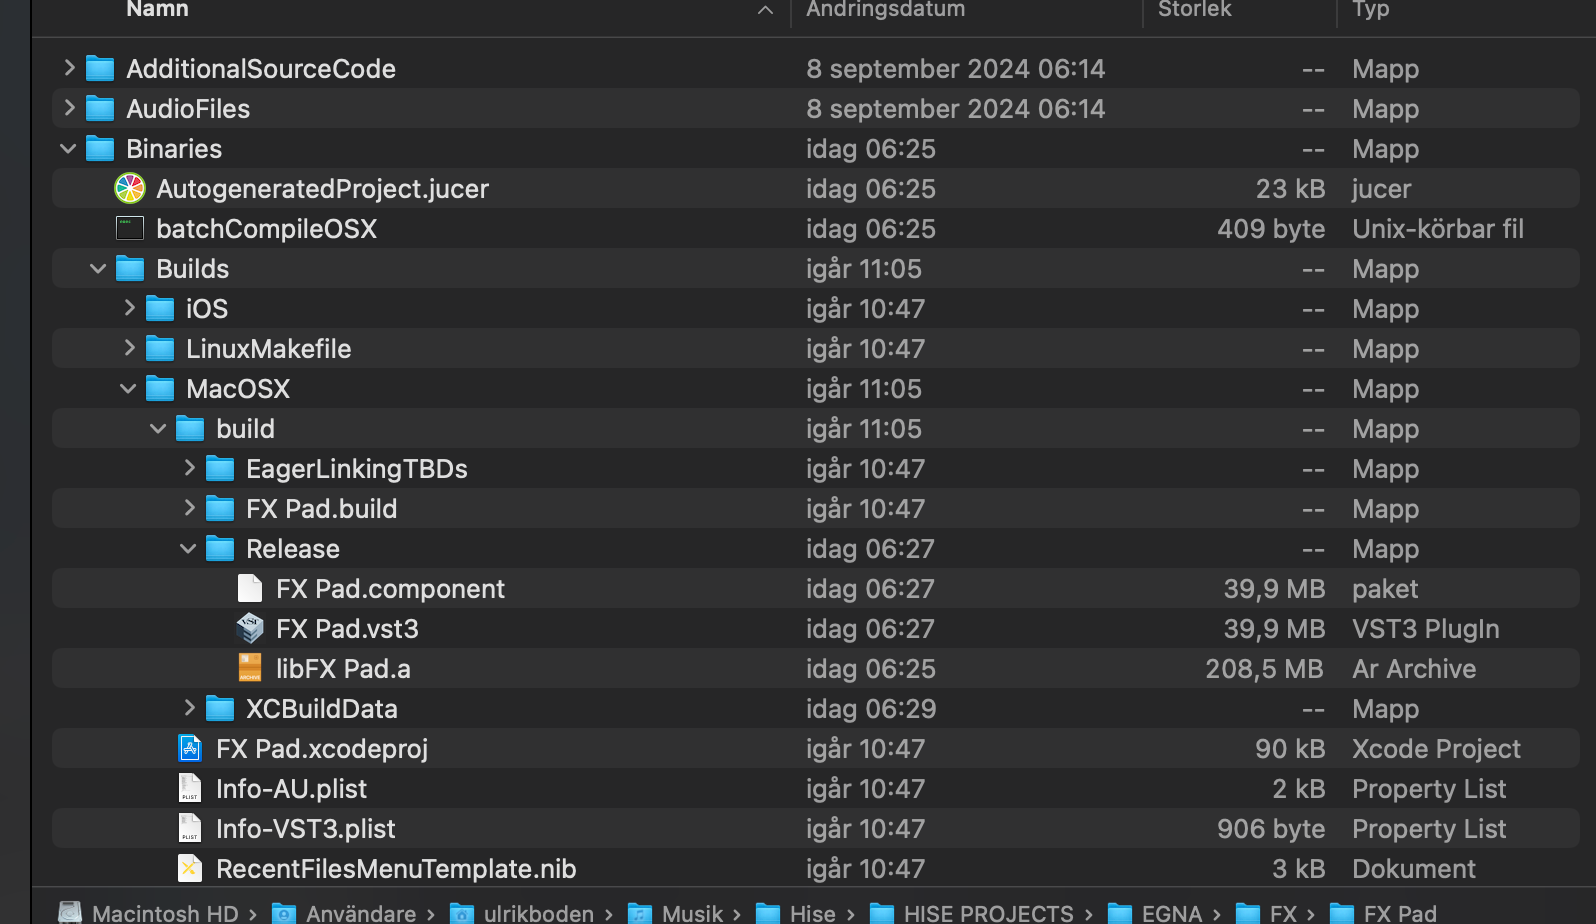Select the FX Pad.xcodeproj file name

(x=322, y=749)
